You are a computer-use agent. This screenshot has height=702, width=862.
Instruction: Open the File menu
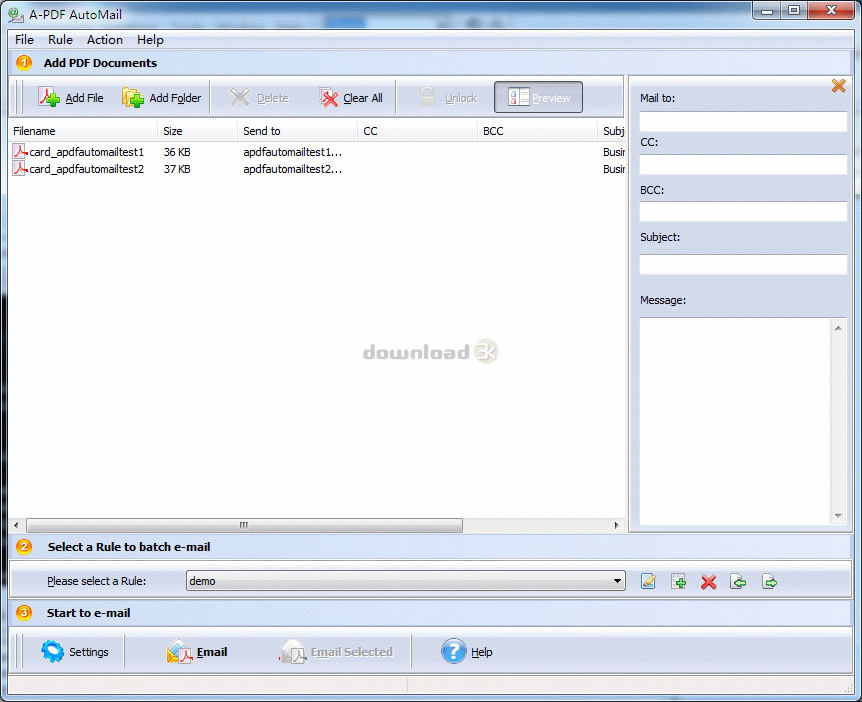coord(24,40)
